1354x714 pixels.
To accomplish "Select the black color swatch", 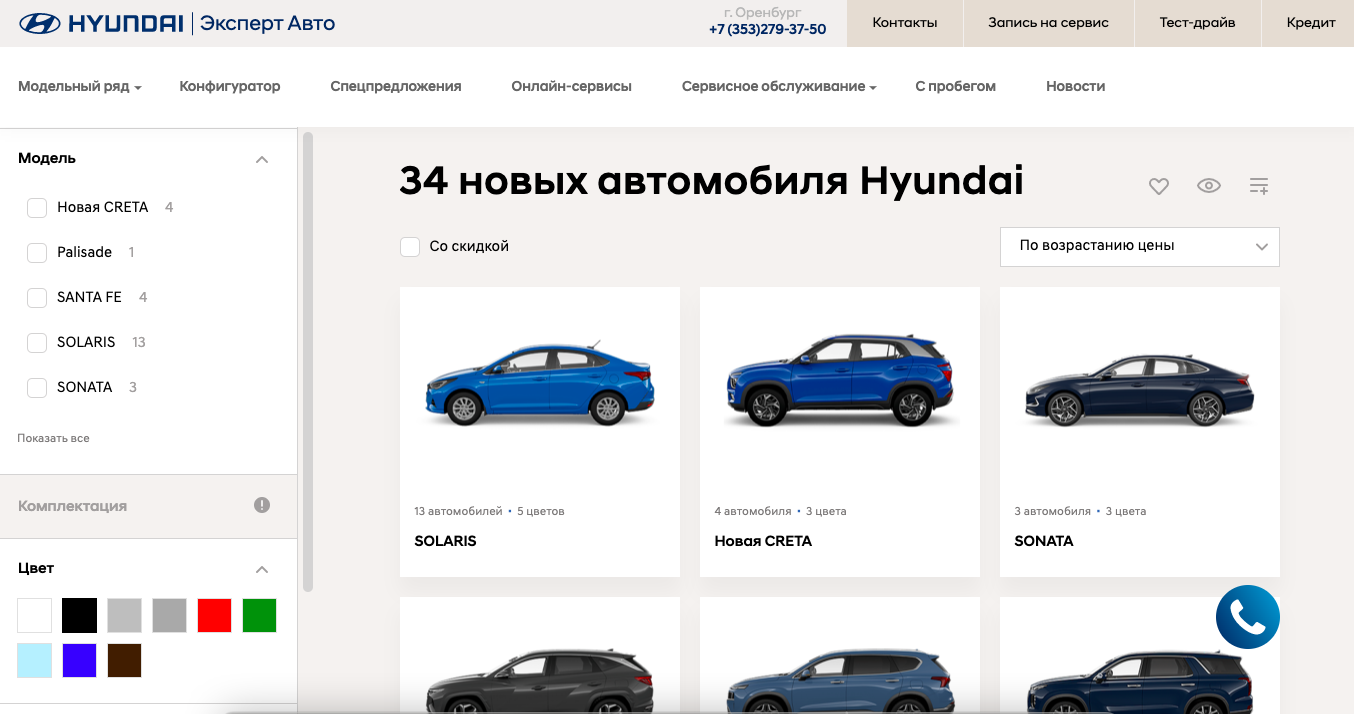I will 80,615.
